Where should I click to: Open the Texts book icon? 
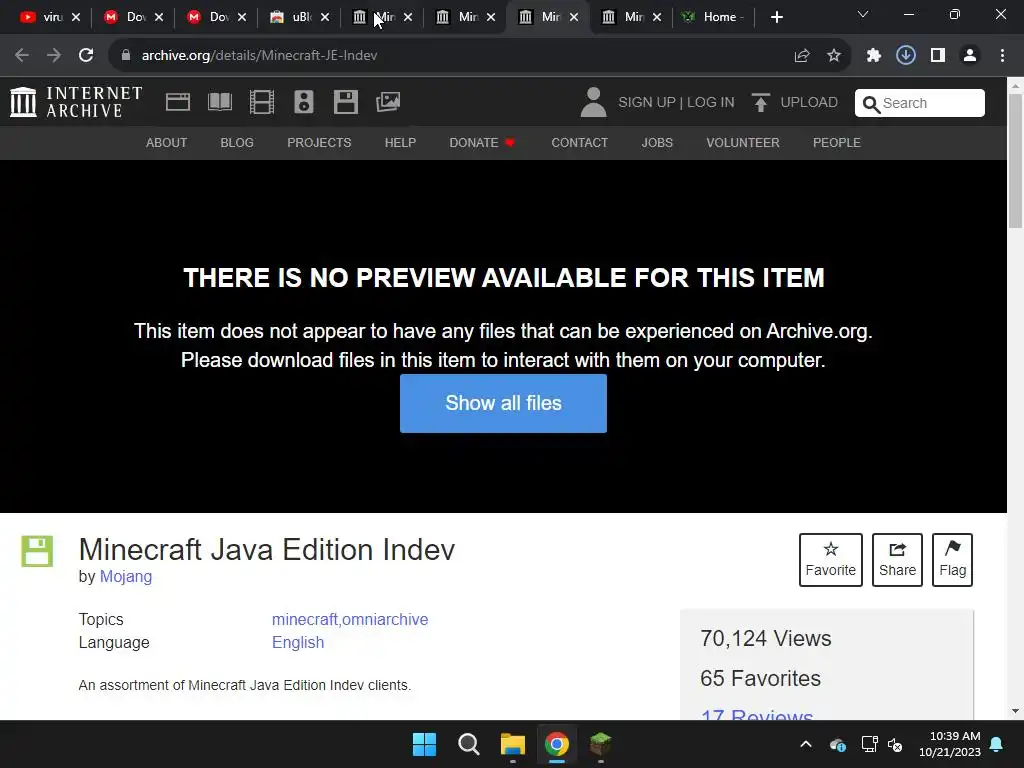tap(219, 103)
